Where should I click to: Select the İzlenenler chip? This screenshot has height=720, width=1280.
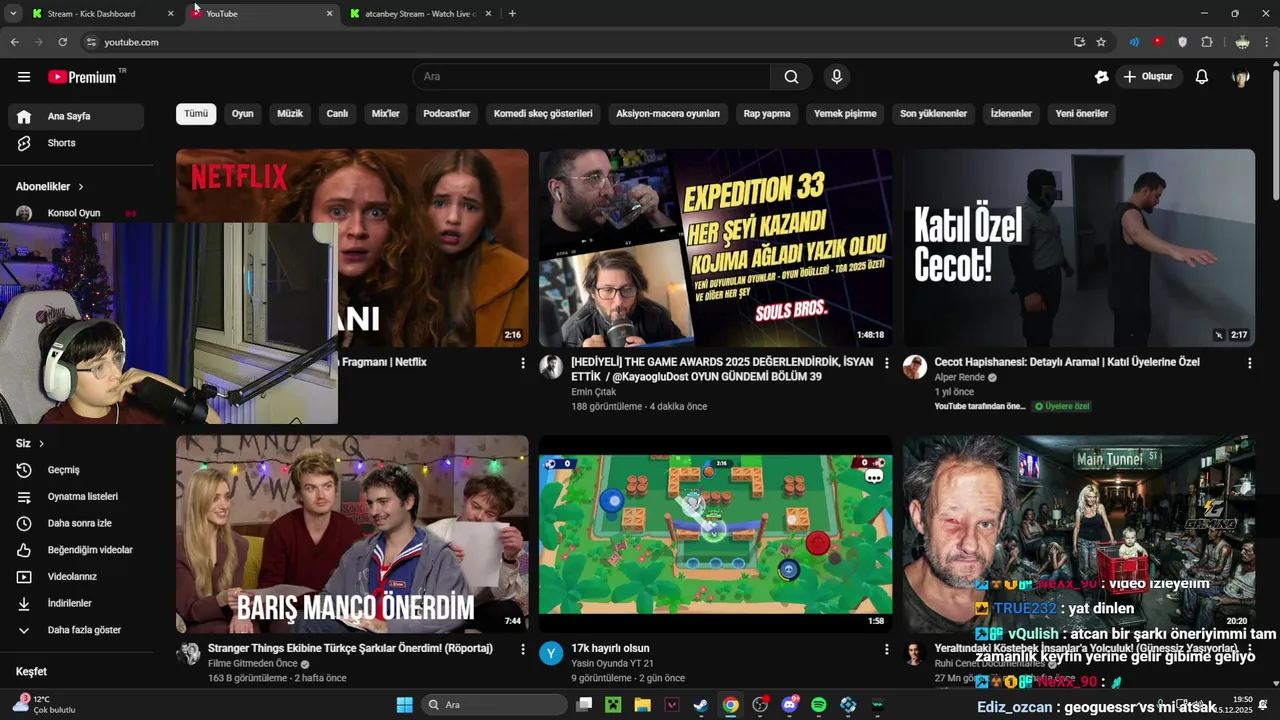point(1011,114)
